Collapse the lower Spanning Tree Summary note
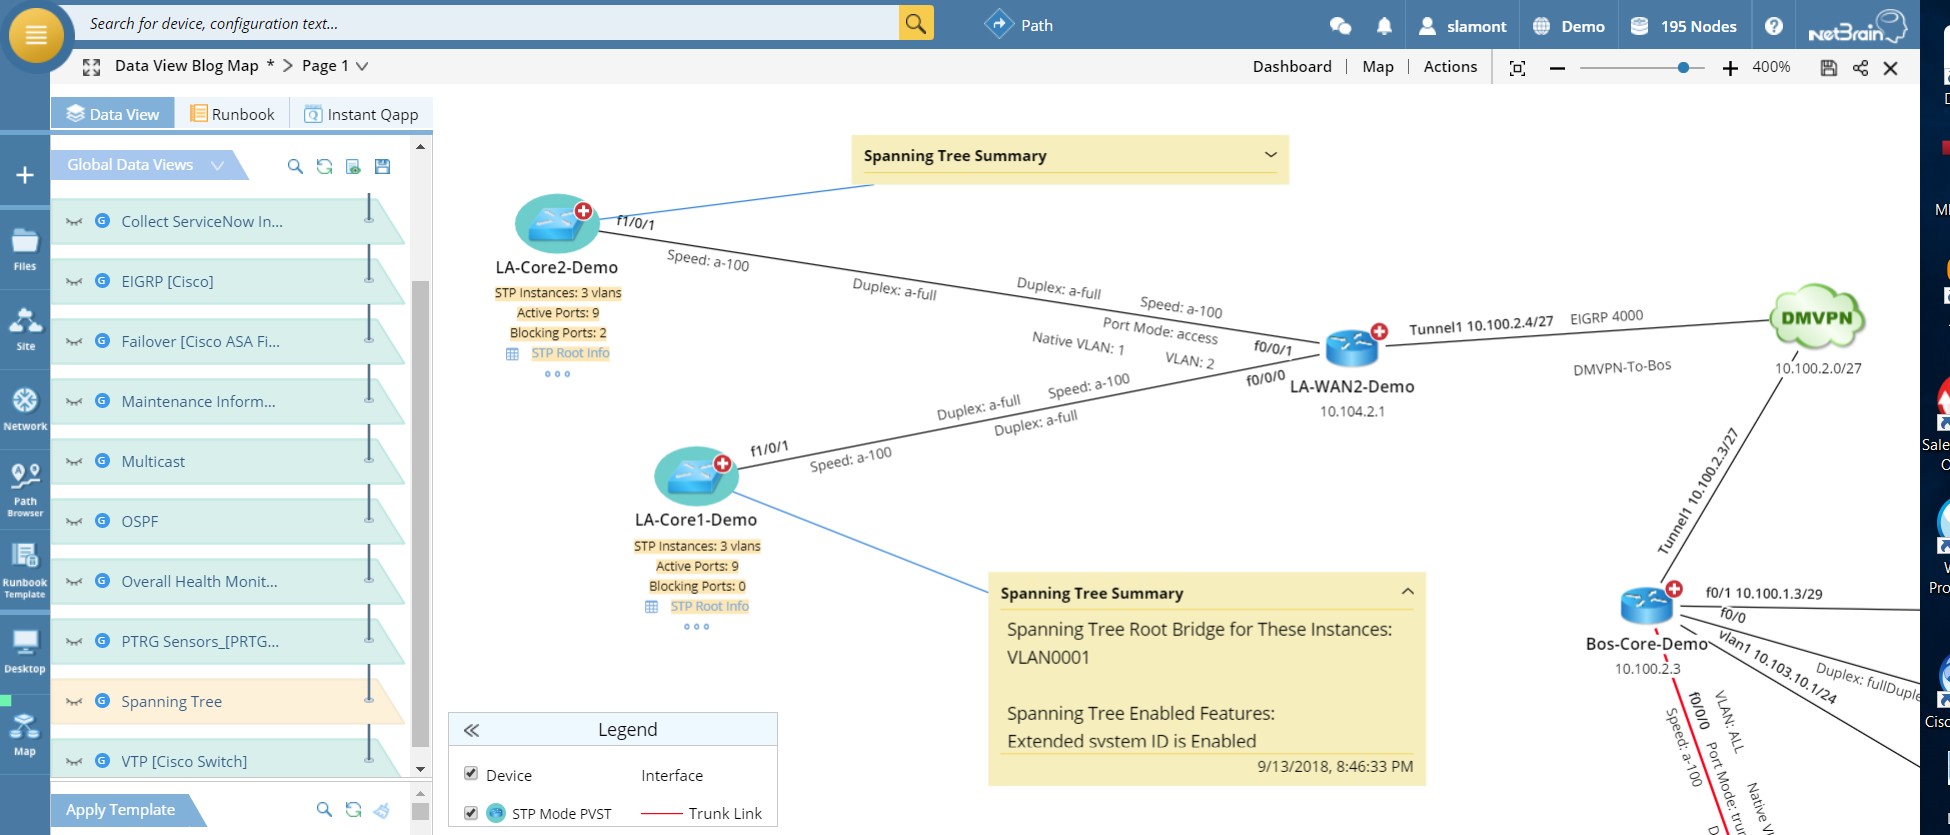This screenshot has height=835, width=1950. 1407,592
